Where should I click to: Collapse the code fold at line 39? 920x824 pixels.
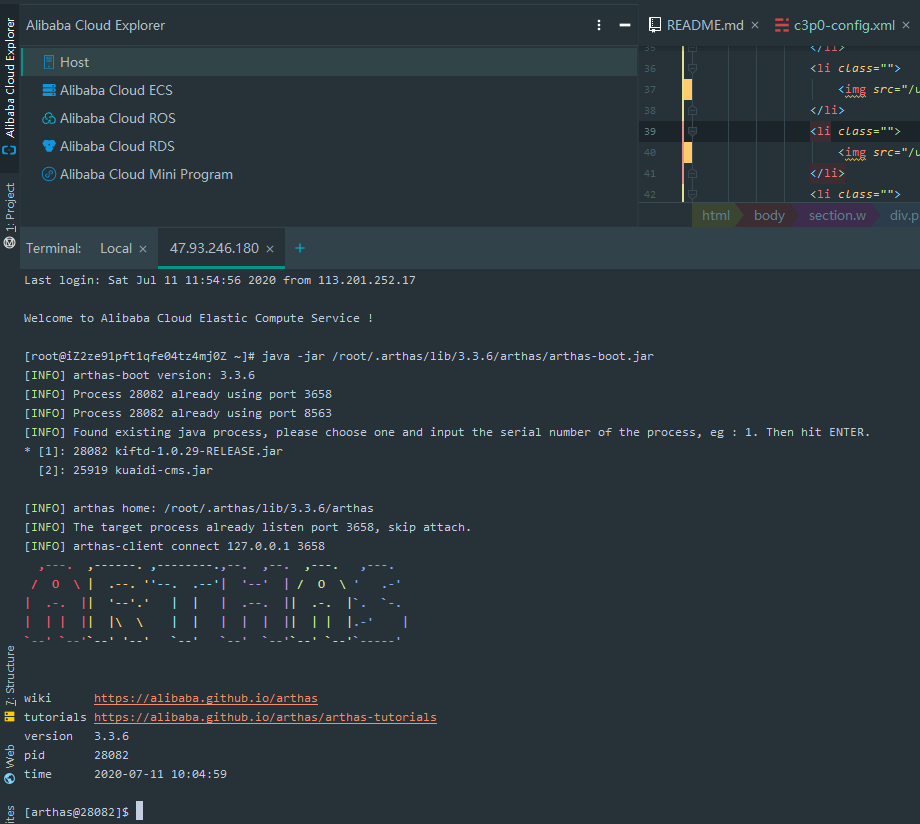(691, 131)
